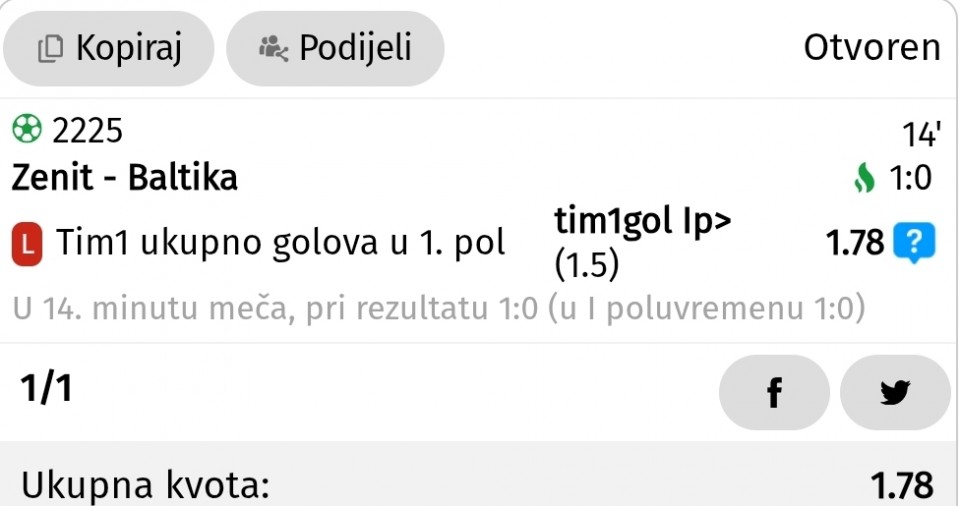Click the Otvoren status label

tap(872, 48)
